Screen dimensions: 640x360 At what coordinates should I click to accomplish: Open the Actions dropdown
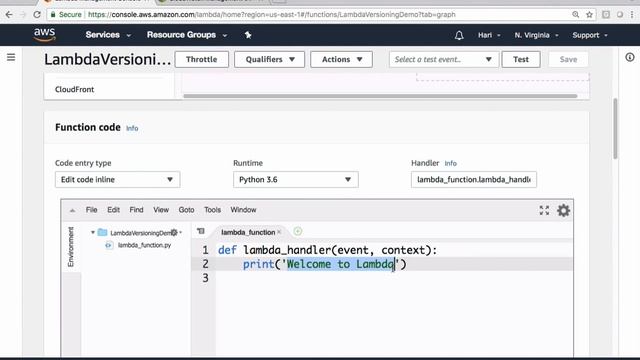(x=341, y=59)
